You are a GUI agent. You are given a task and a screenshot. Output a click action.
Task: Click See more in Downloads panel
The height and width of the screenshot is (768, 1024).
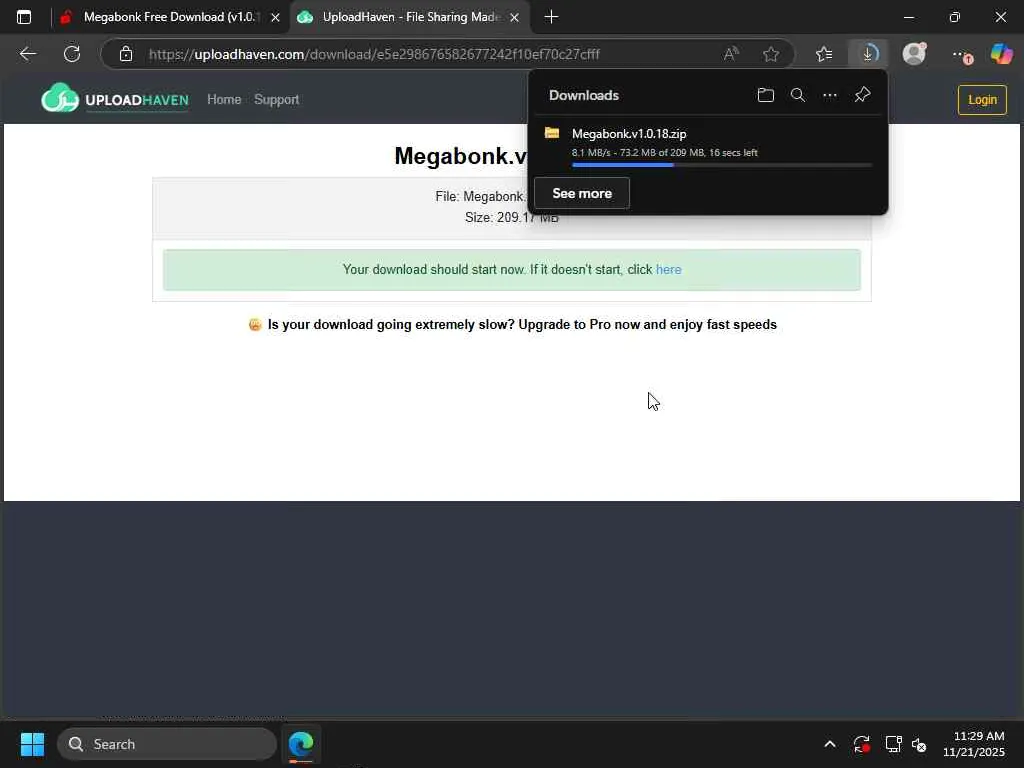click(x=582, y=193)
